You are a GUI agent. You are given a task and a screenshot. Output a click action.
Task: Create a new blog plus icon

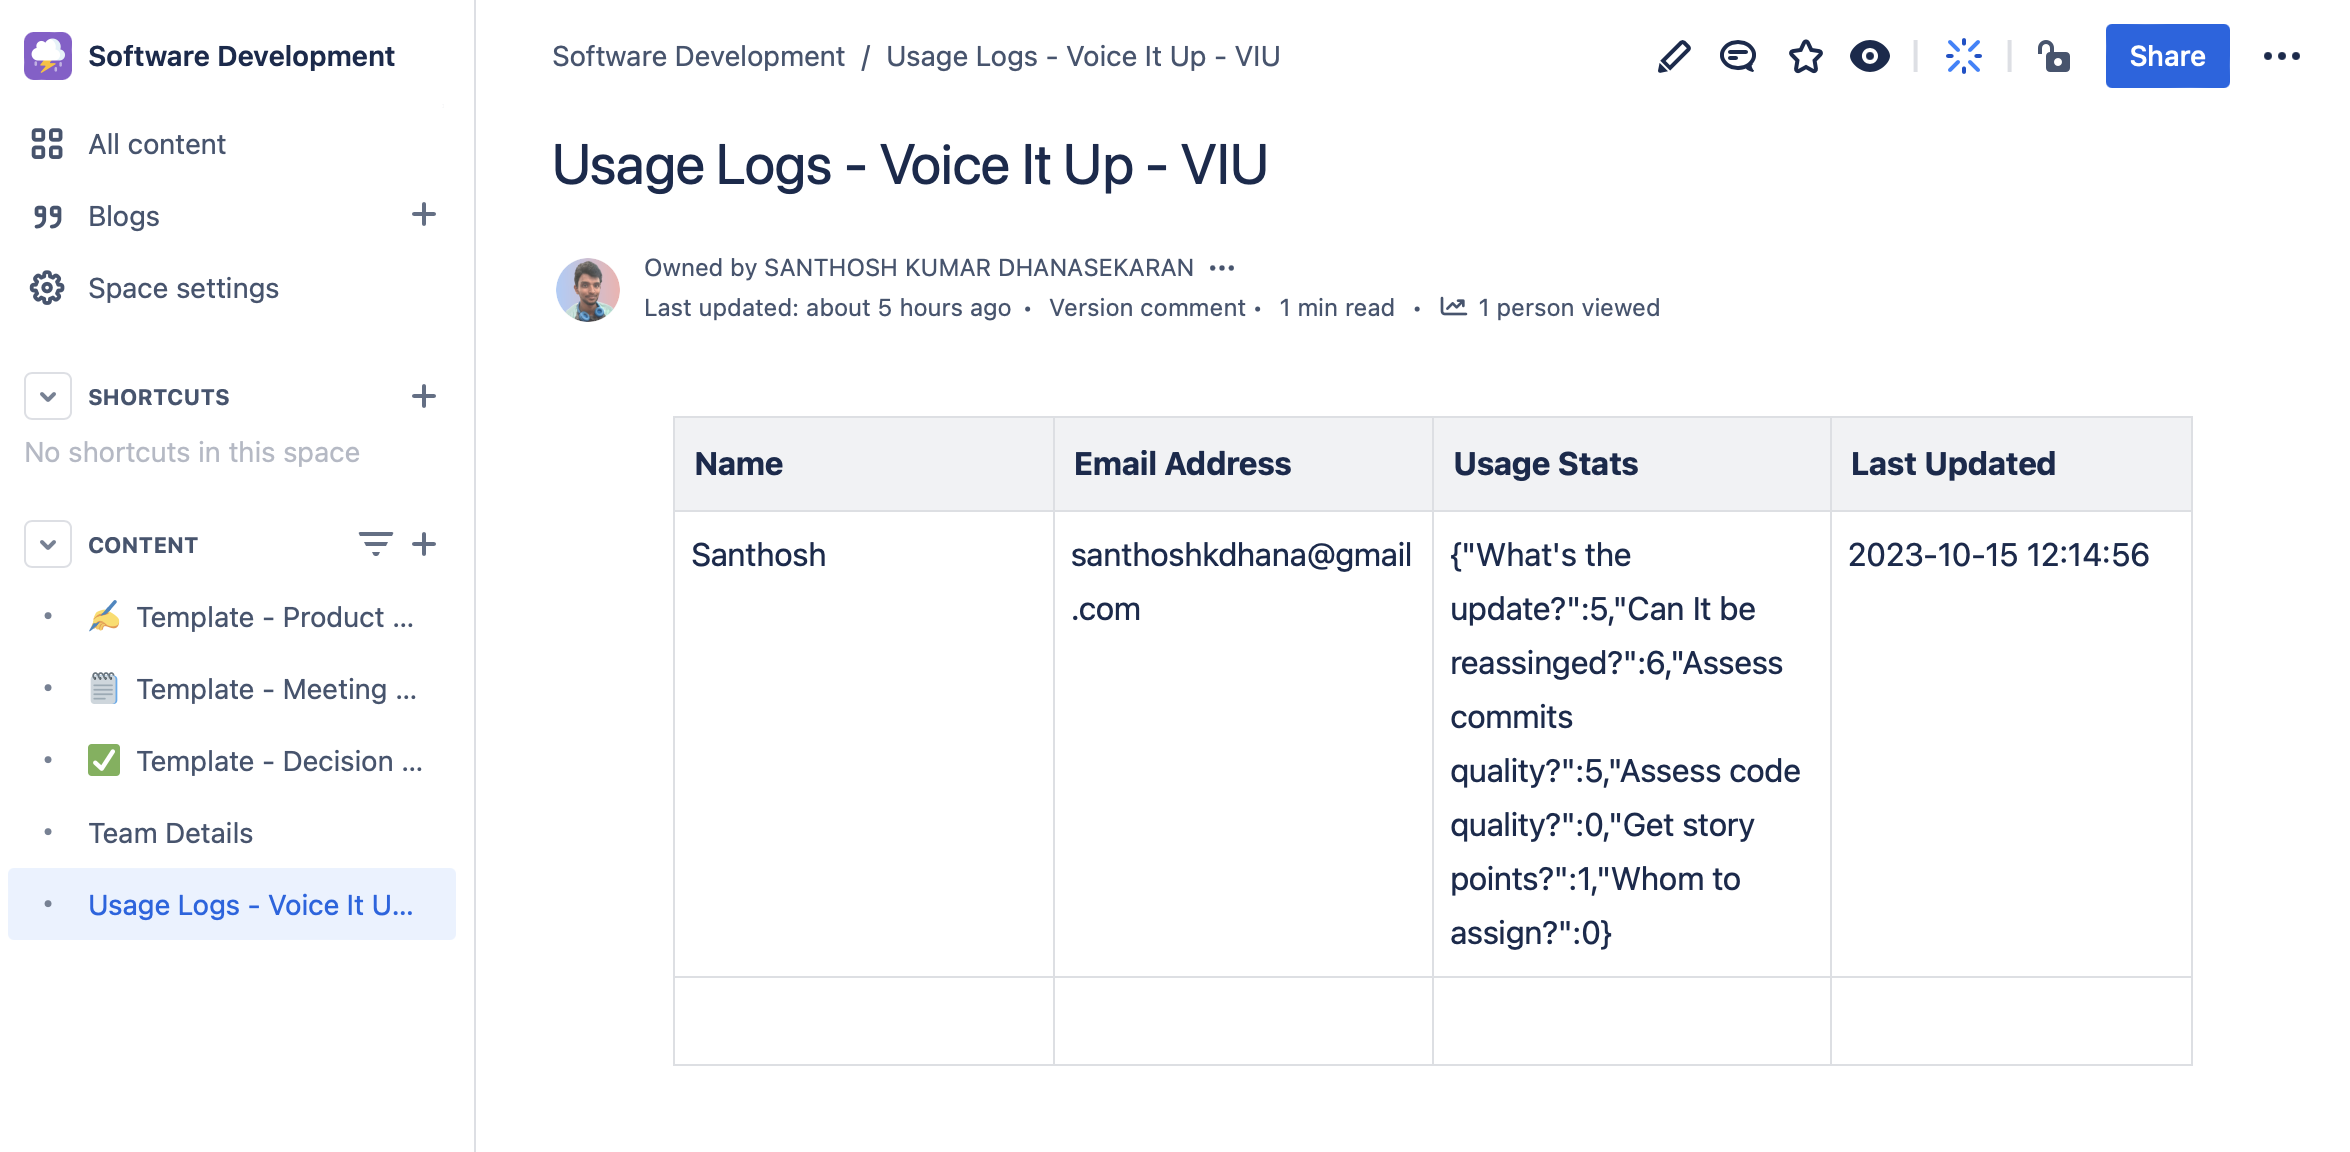click(424, 215)
